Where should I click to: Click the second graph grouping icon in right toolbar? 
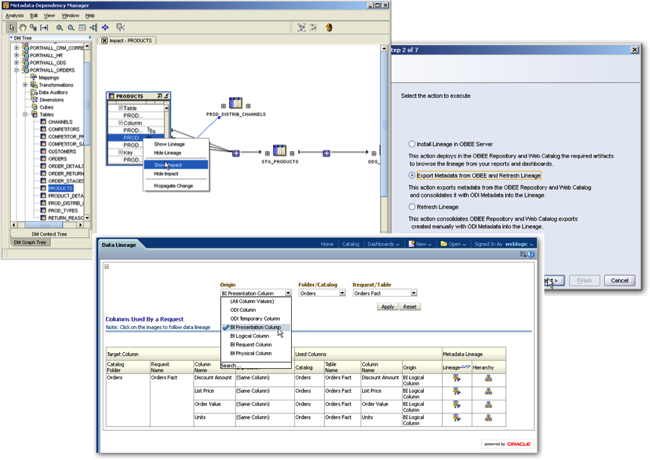pyautogui.click(x=313, y=28)
